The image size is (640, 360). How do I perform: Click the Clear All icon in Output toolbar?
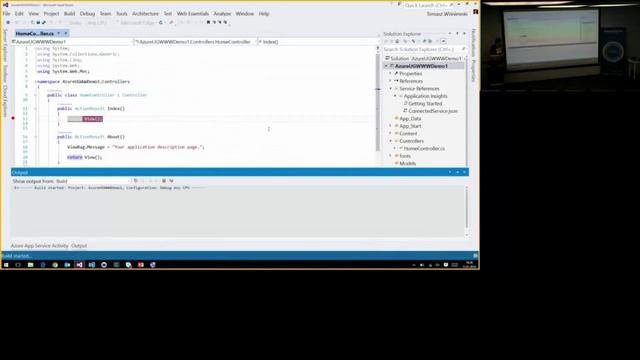coord(164,181)
